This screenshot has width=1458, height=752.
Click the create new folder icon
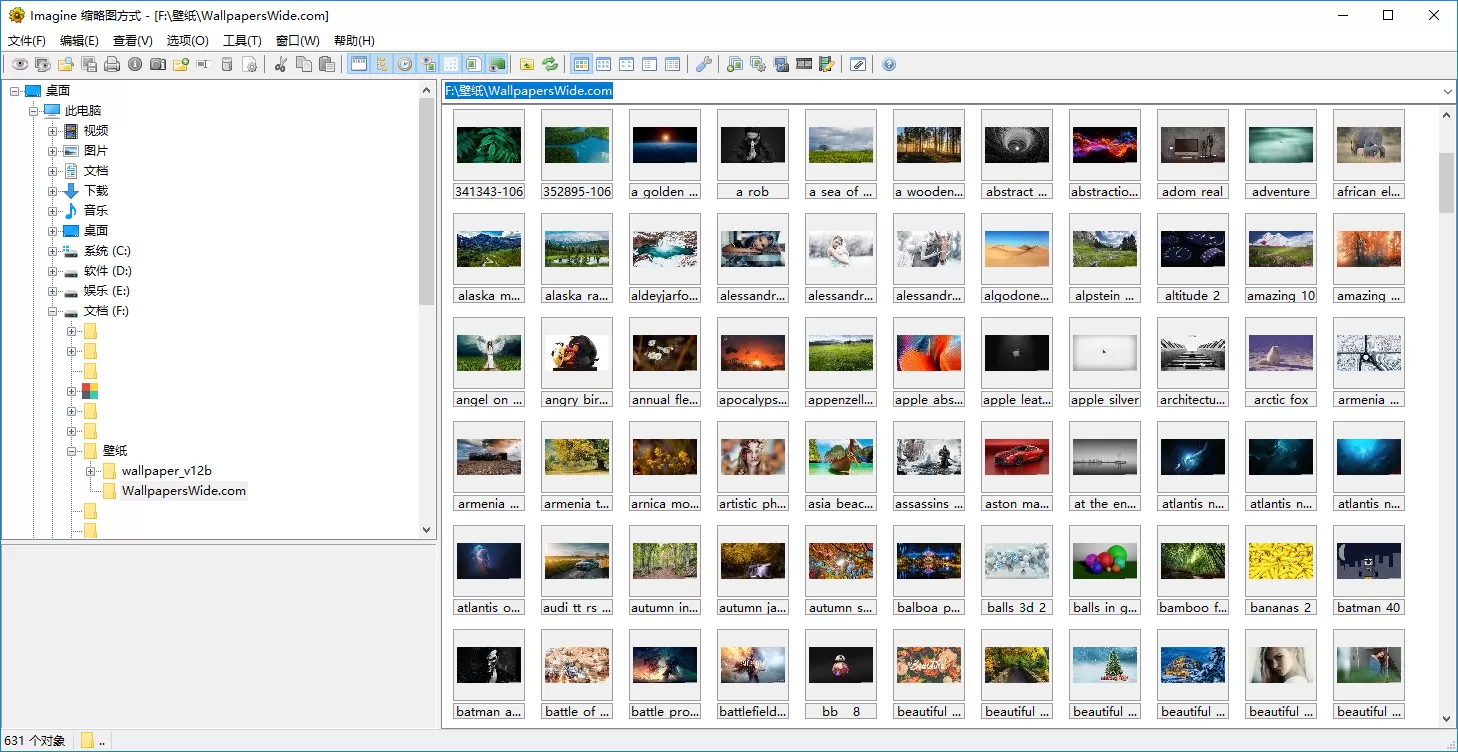pyautogui.click(x=180, y=65)
